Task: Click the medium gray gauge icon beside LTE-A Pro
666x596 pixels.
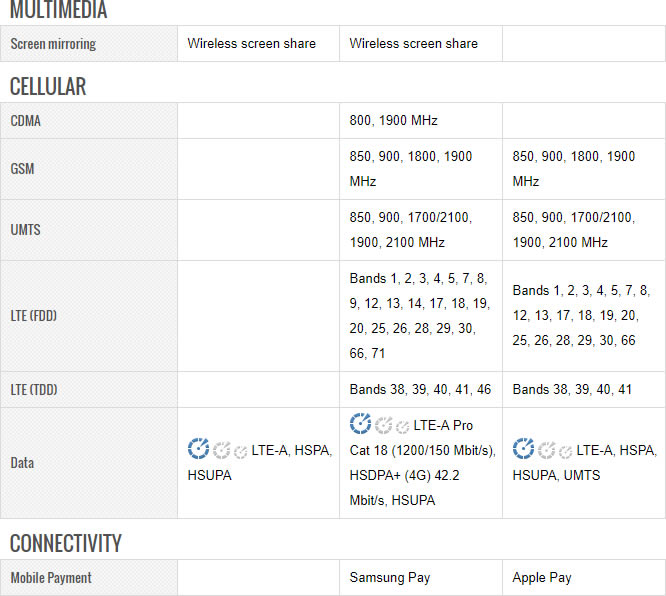Action: [x=383, y=426]
